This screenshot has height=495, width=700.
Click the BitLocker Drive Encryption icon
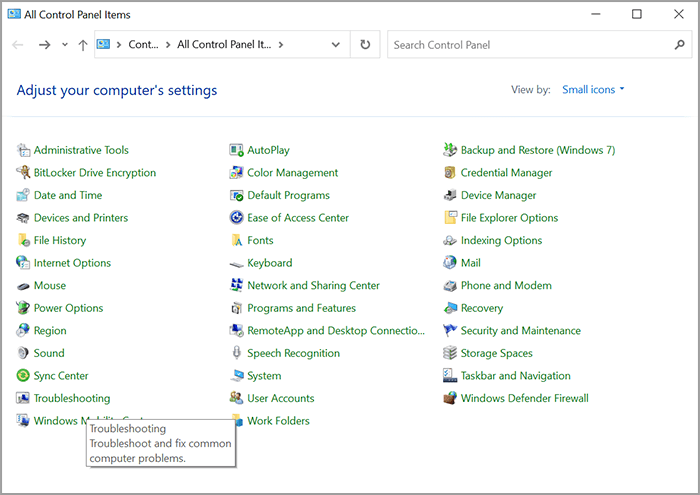pyautogui.click(x=23, y=173)
